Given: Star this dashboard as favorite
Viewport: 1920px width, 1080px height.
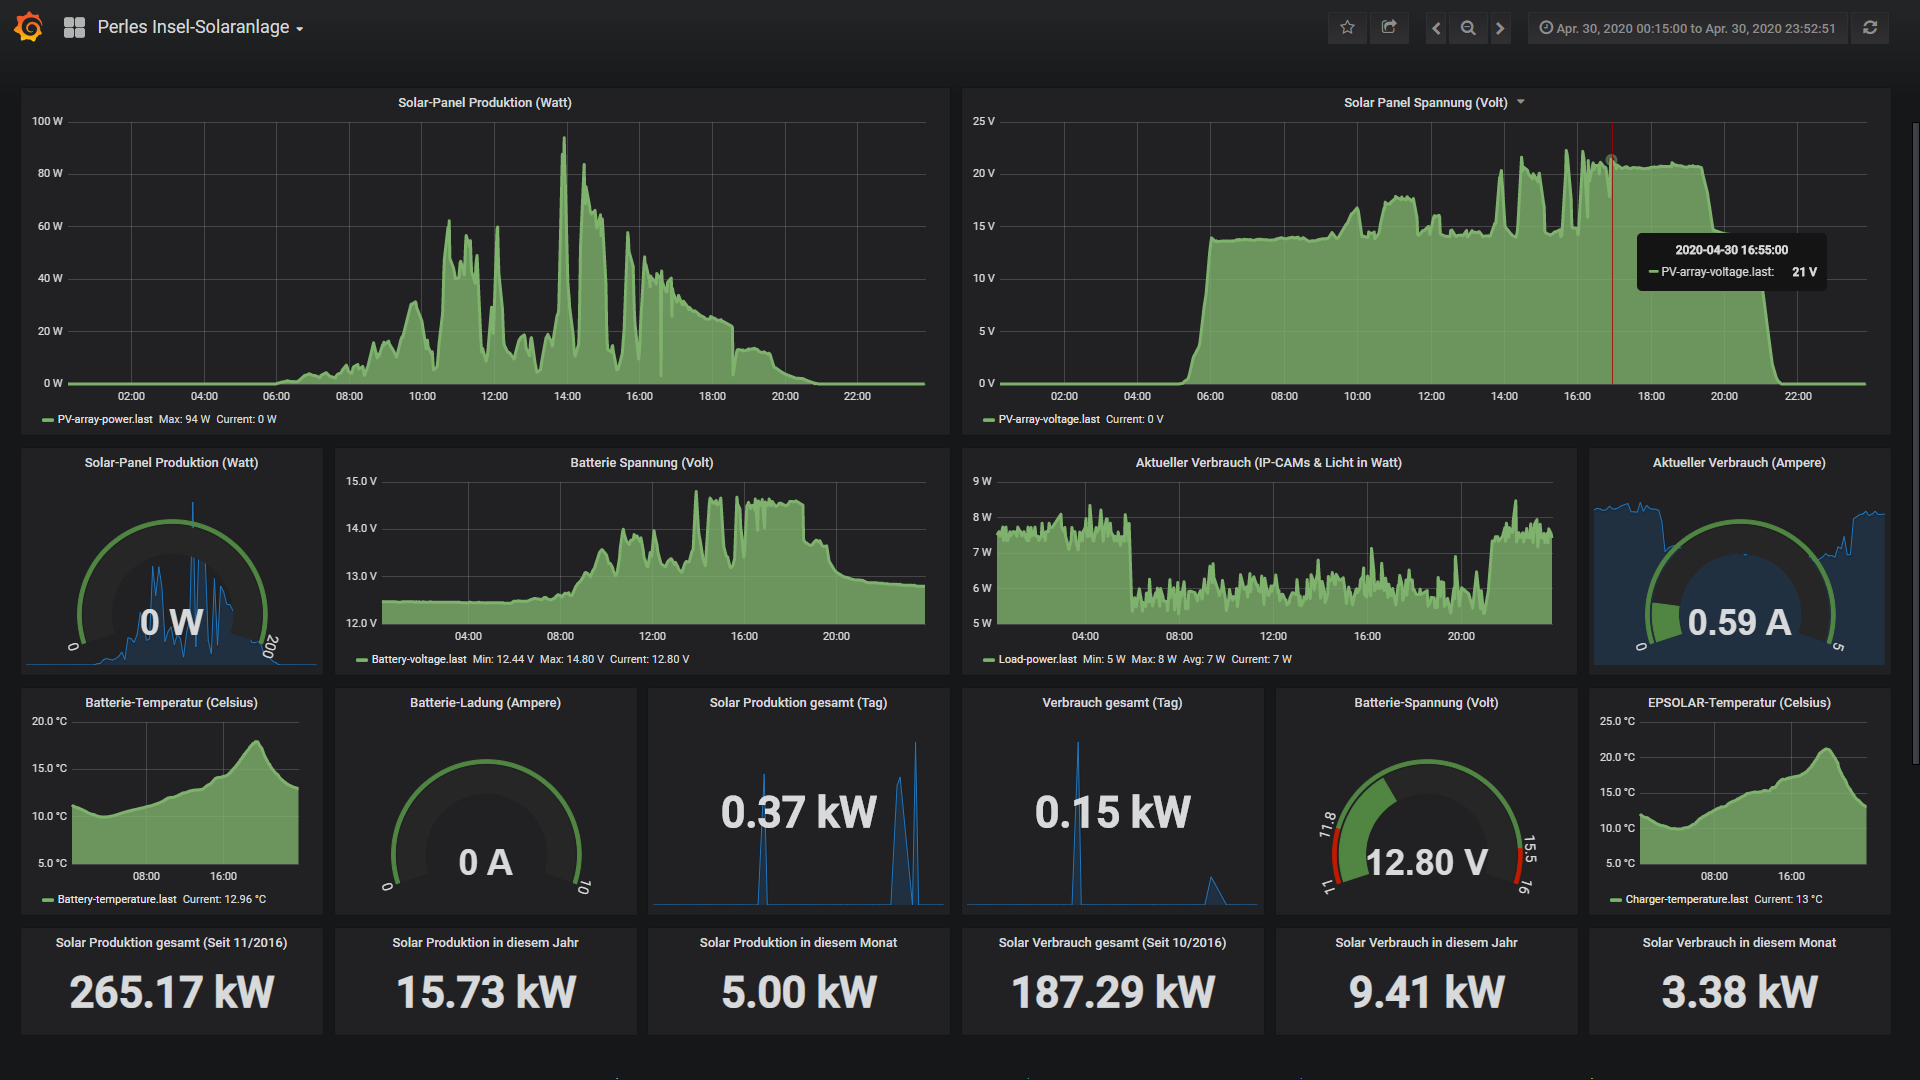Looking at the screenshot, I should [x=1347, y=28].
